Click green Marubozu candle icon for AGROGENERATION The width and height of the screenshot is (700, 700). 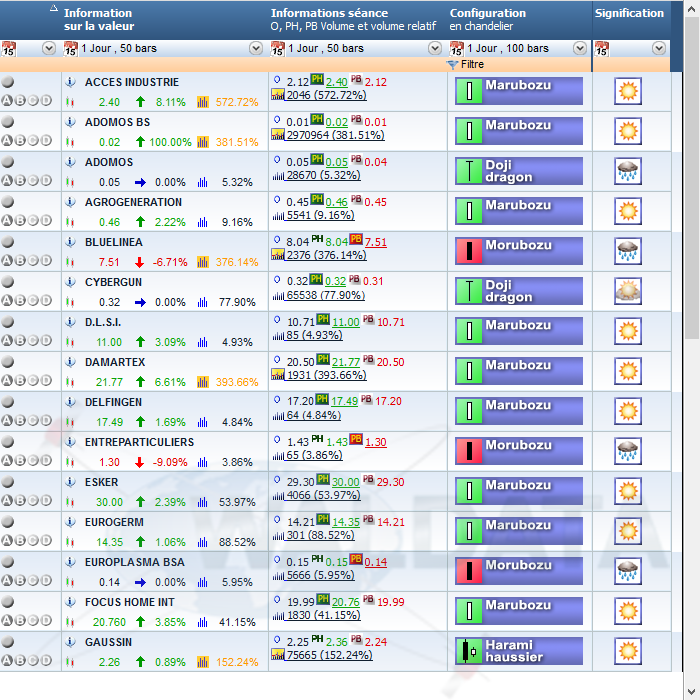coord(469,211)
